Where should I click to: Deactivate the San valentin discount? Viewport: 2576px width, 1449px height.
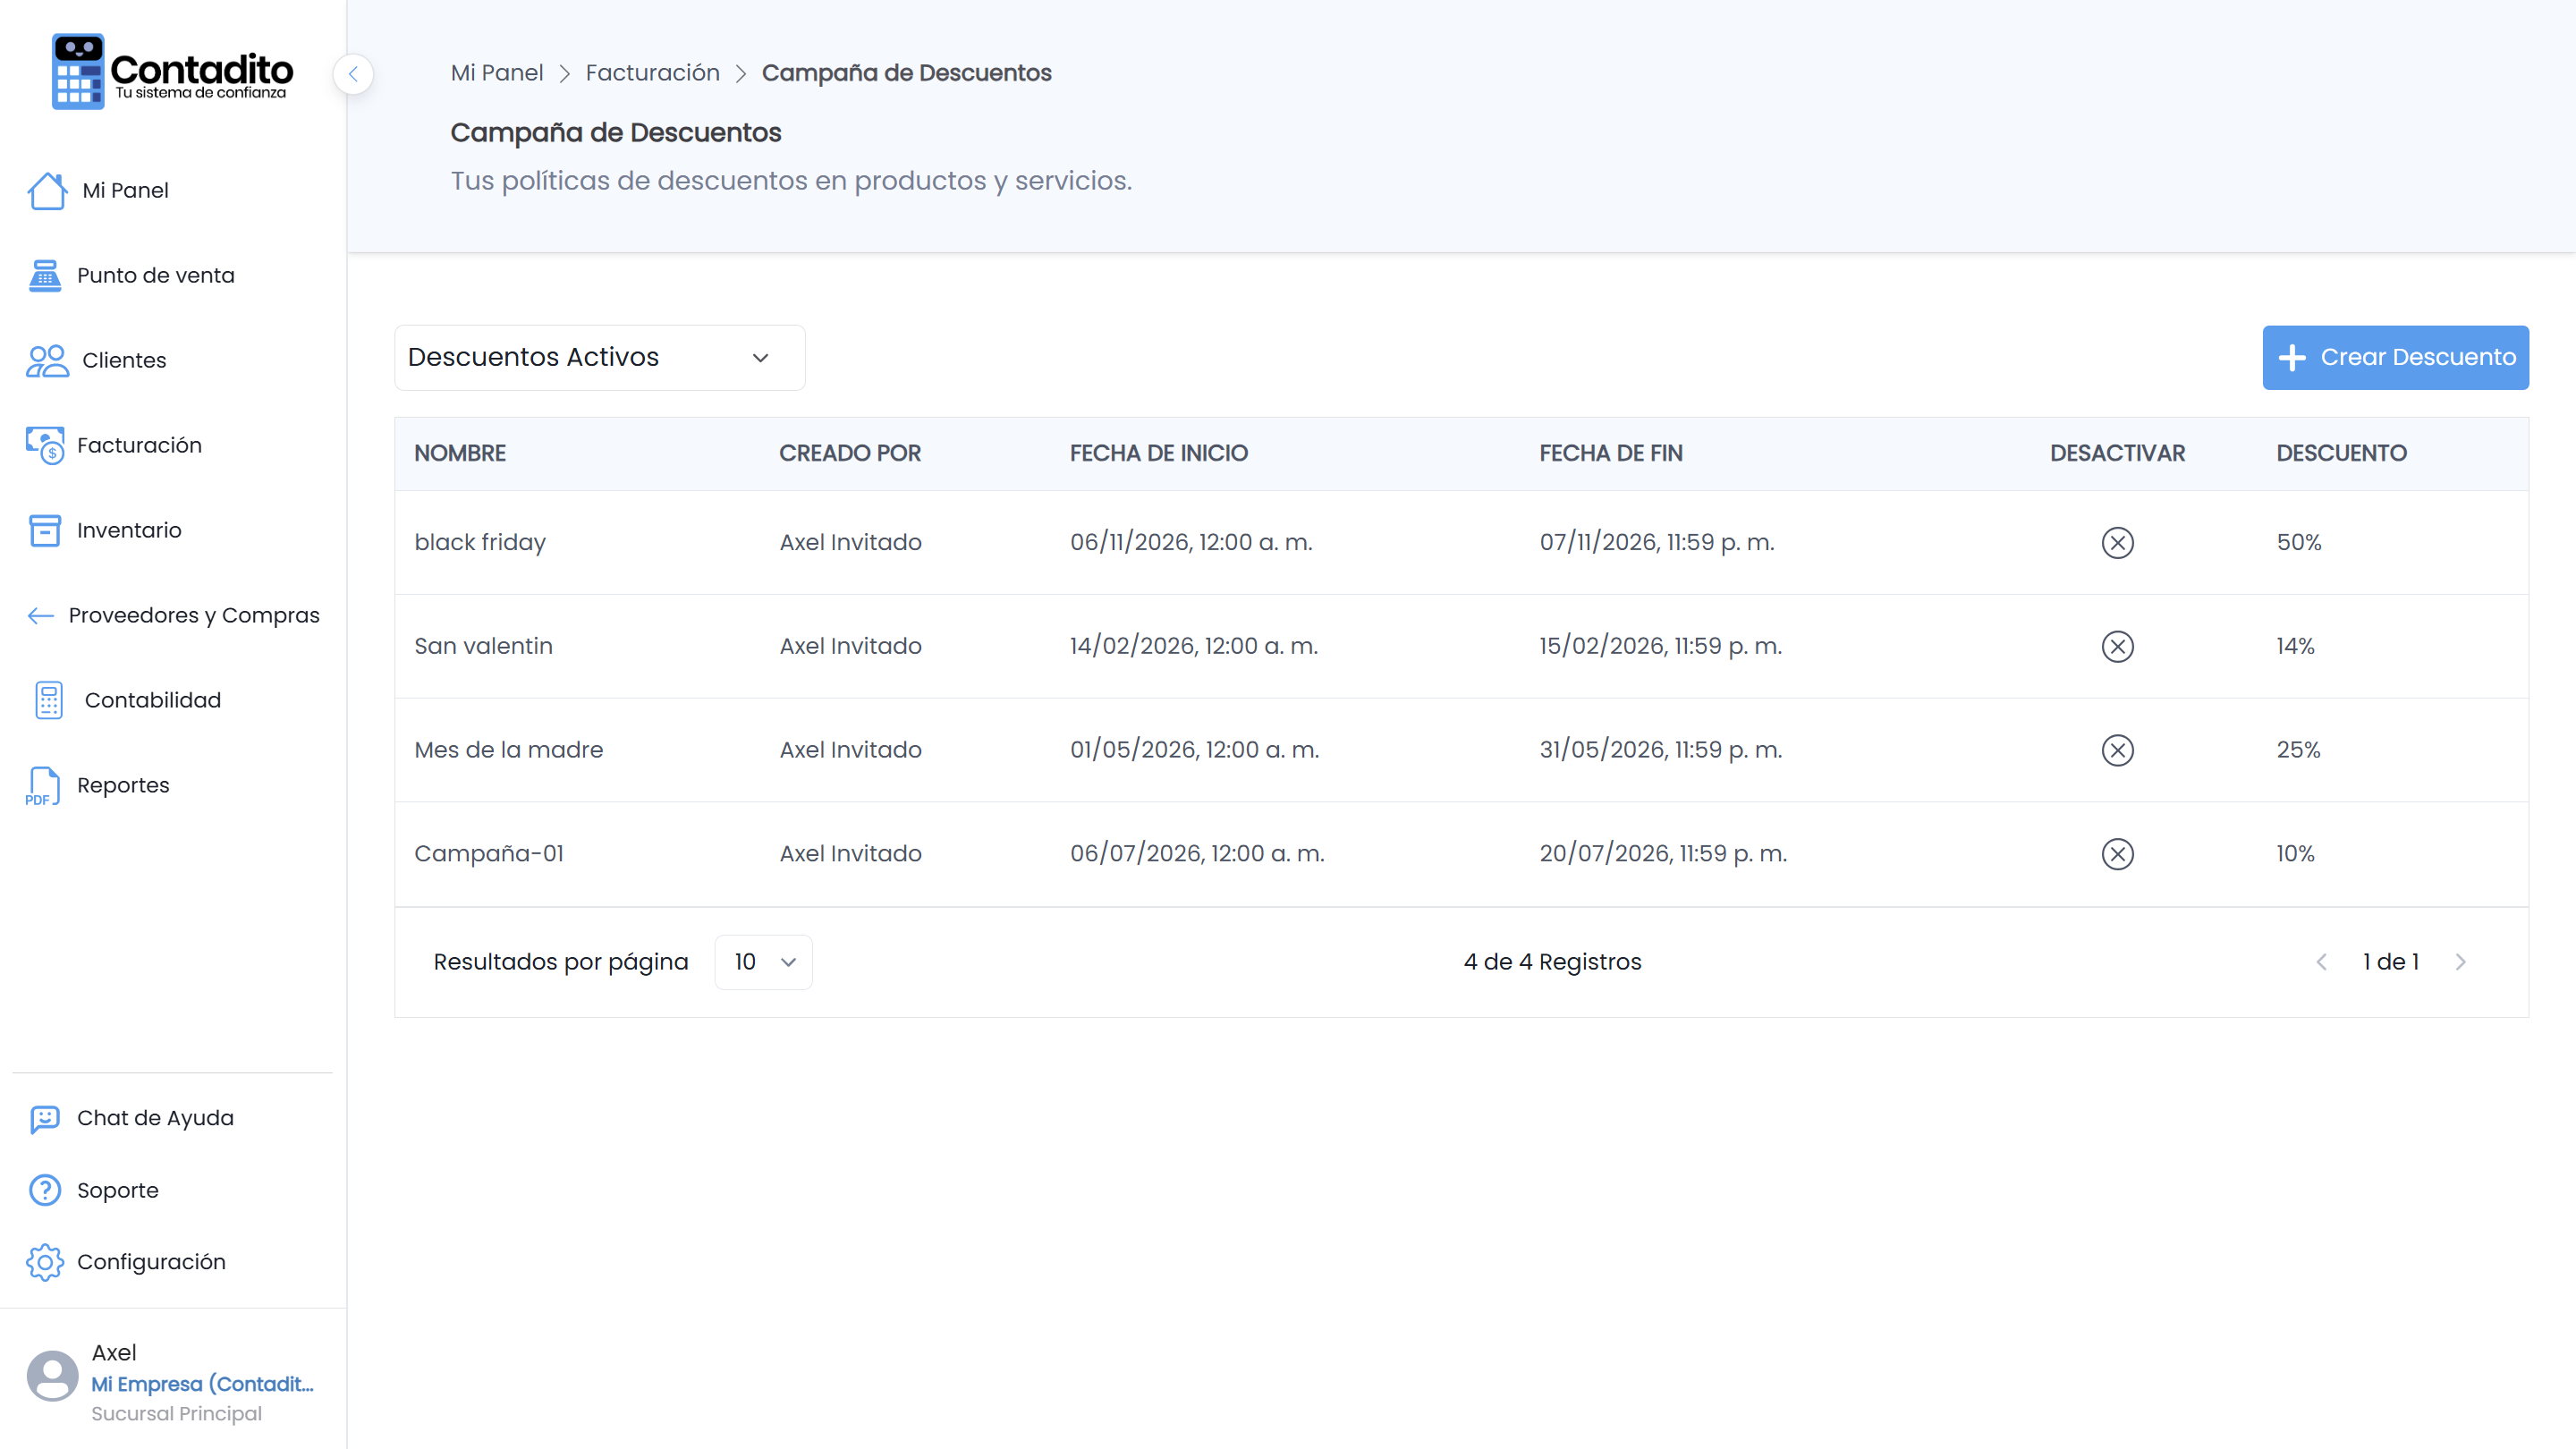pyautogui.click(x=2118, y=647)
